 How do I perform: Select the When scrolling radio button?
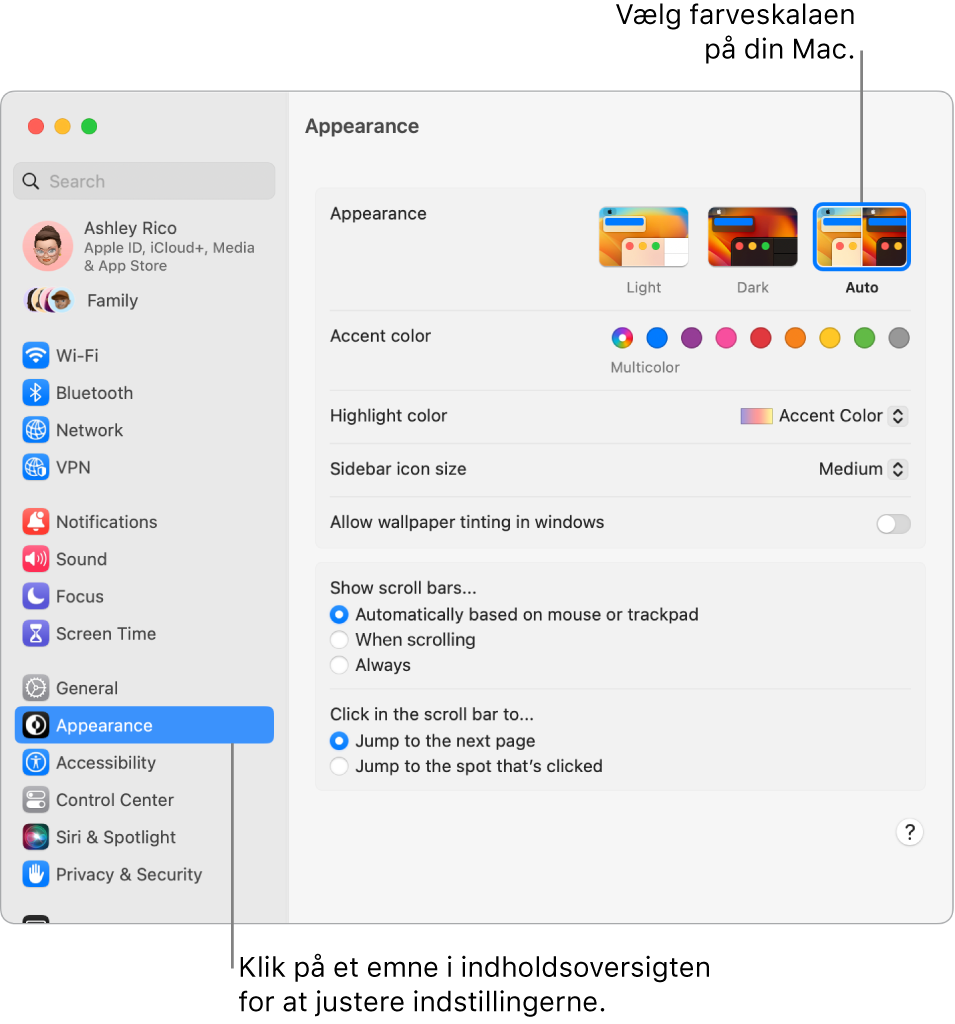click(339, 640)
